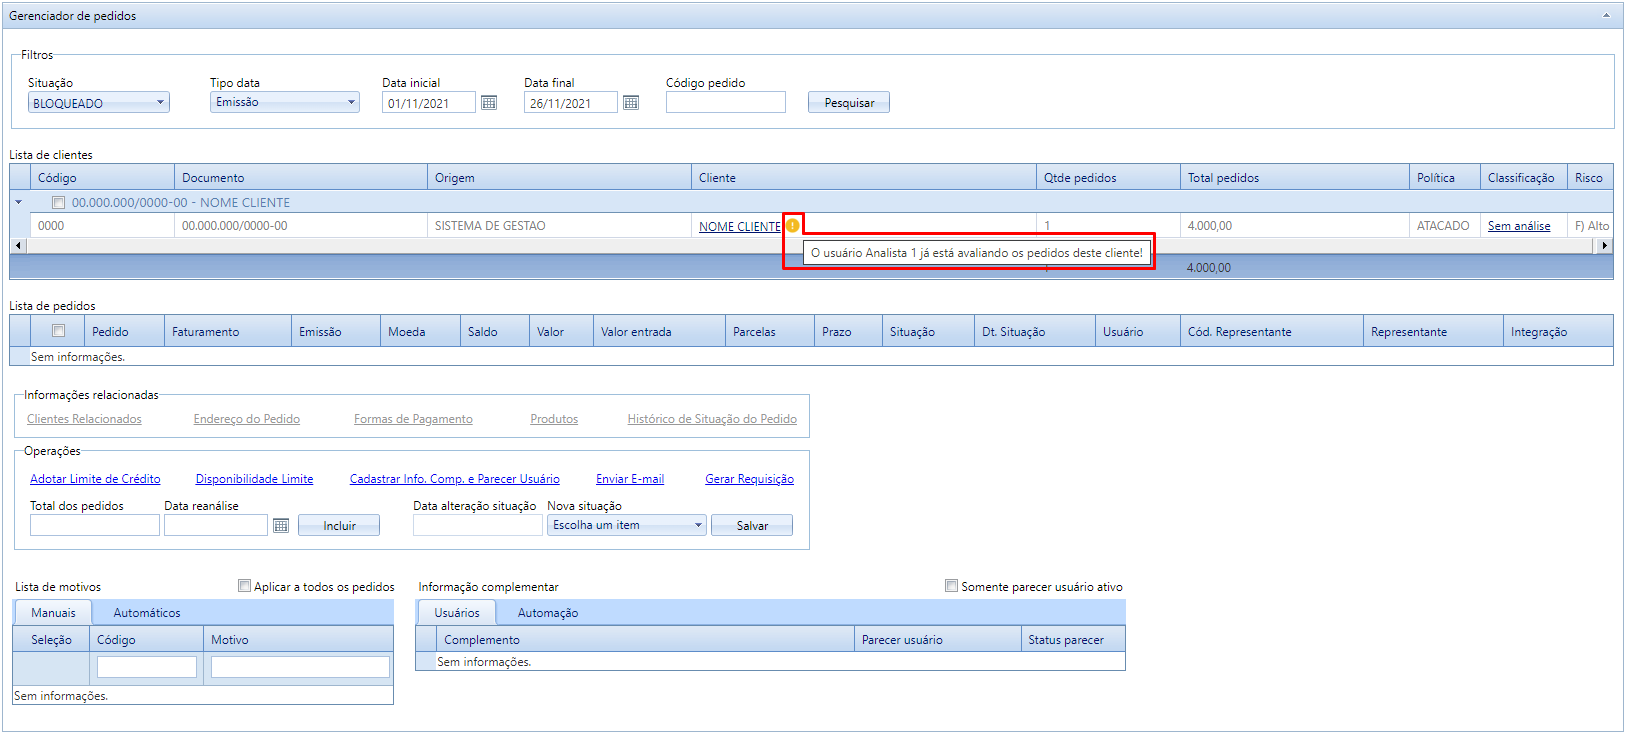Image resolution: width=1626 pixels, height=735 pixels.
Task: Focus the Código pedido field
Action: [x=726, y=102]
